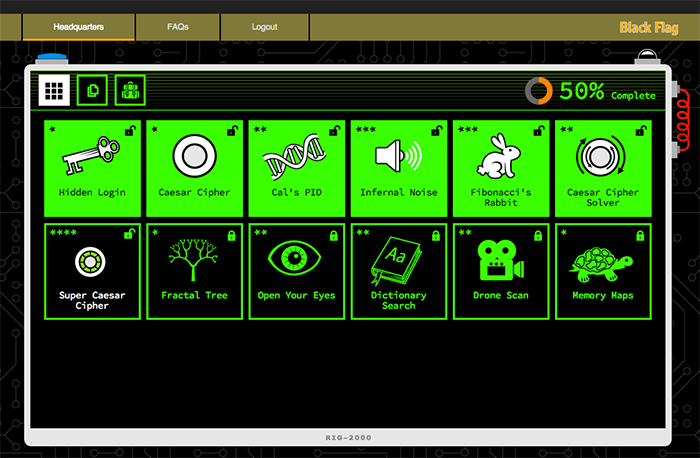
Task: Select Logout in the top navigation
Action: coord(264,27)
